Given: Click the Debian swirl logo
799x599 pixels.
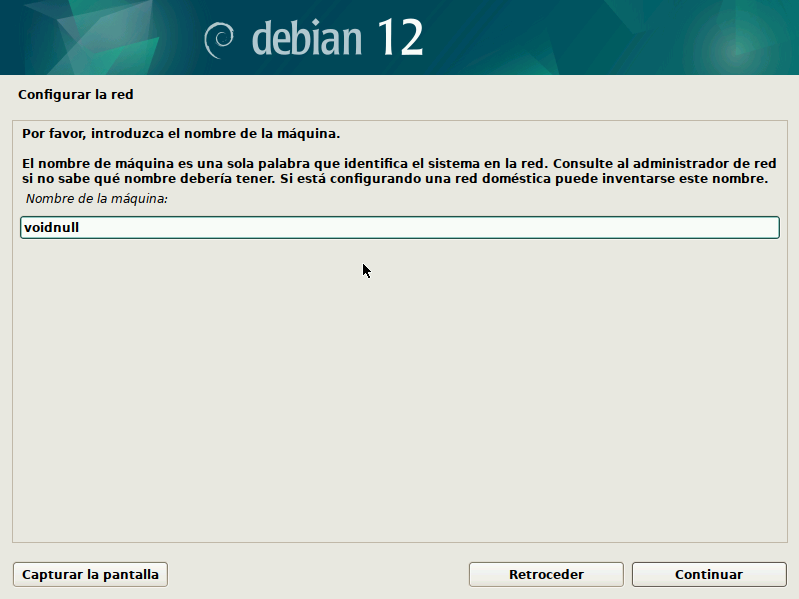Looking at the screenshot, I should [x=219, y=39].
